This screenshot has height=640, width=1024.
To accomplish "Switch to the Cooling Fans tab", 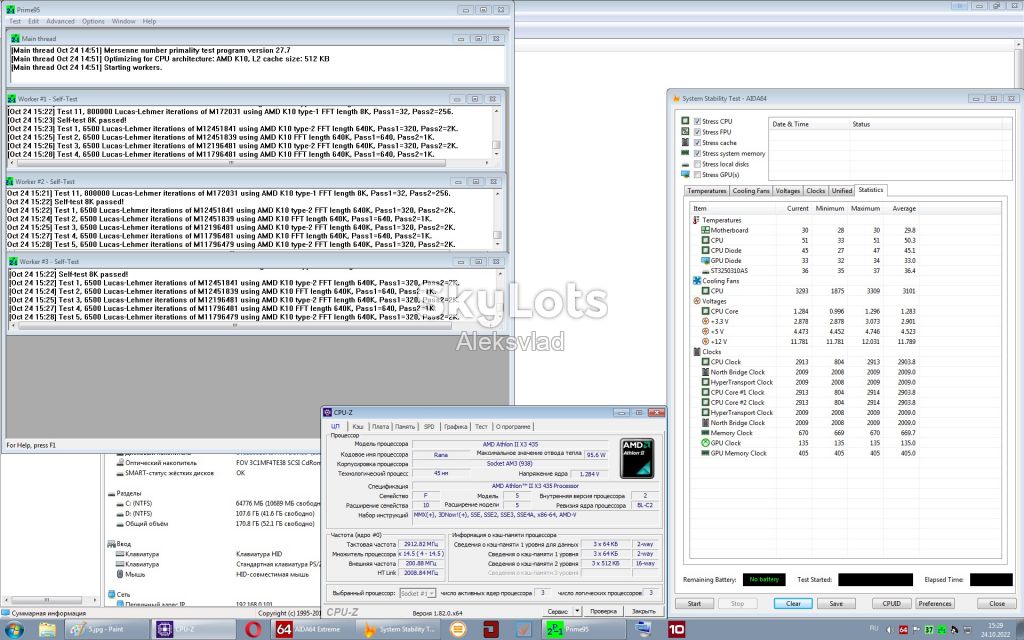I will coord(751,191).
